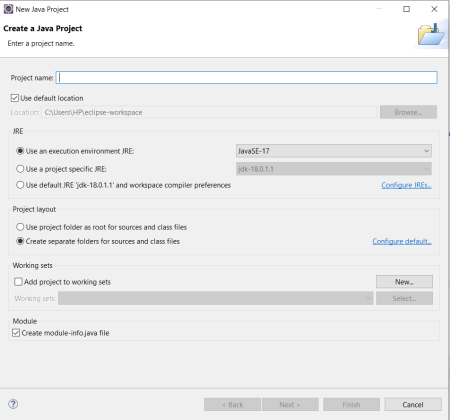Select the Use an execution environment JRE radio

coord(20,151)
